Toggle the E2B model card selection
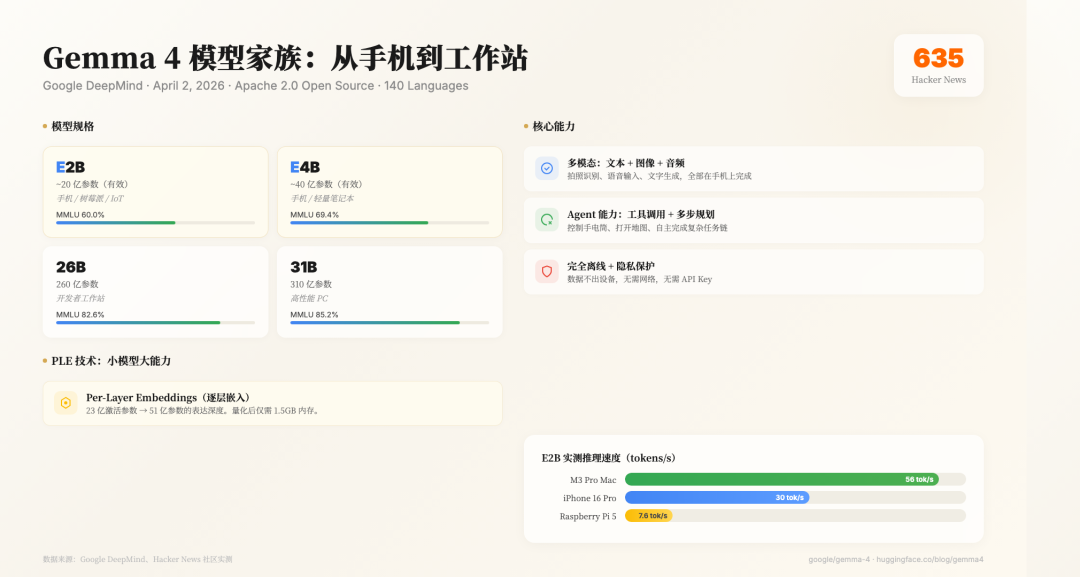The width and height of the screenshot is (1080, 577). 155,191
